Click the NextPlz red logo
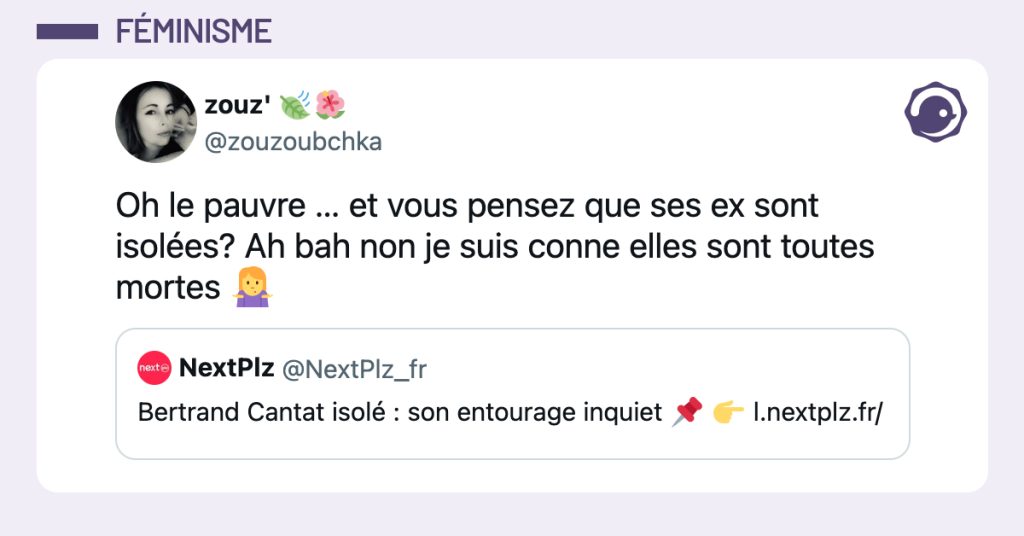Screen dimensions: 1024x536 [154, 368]
